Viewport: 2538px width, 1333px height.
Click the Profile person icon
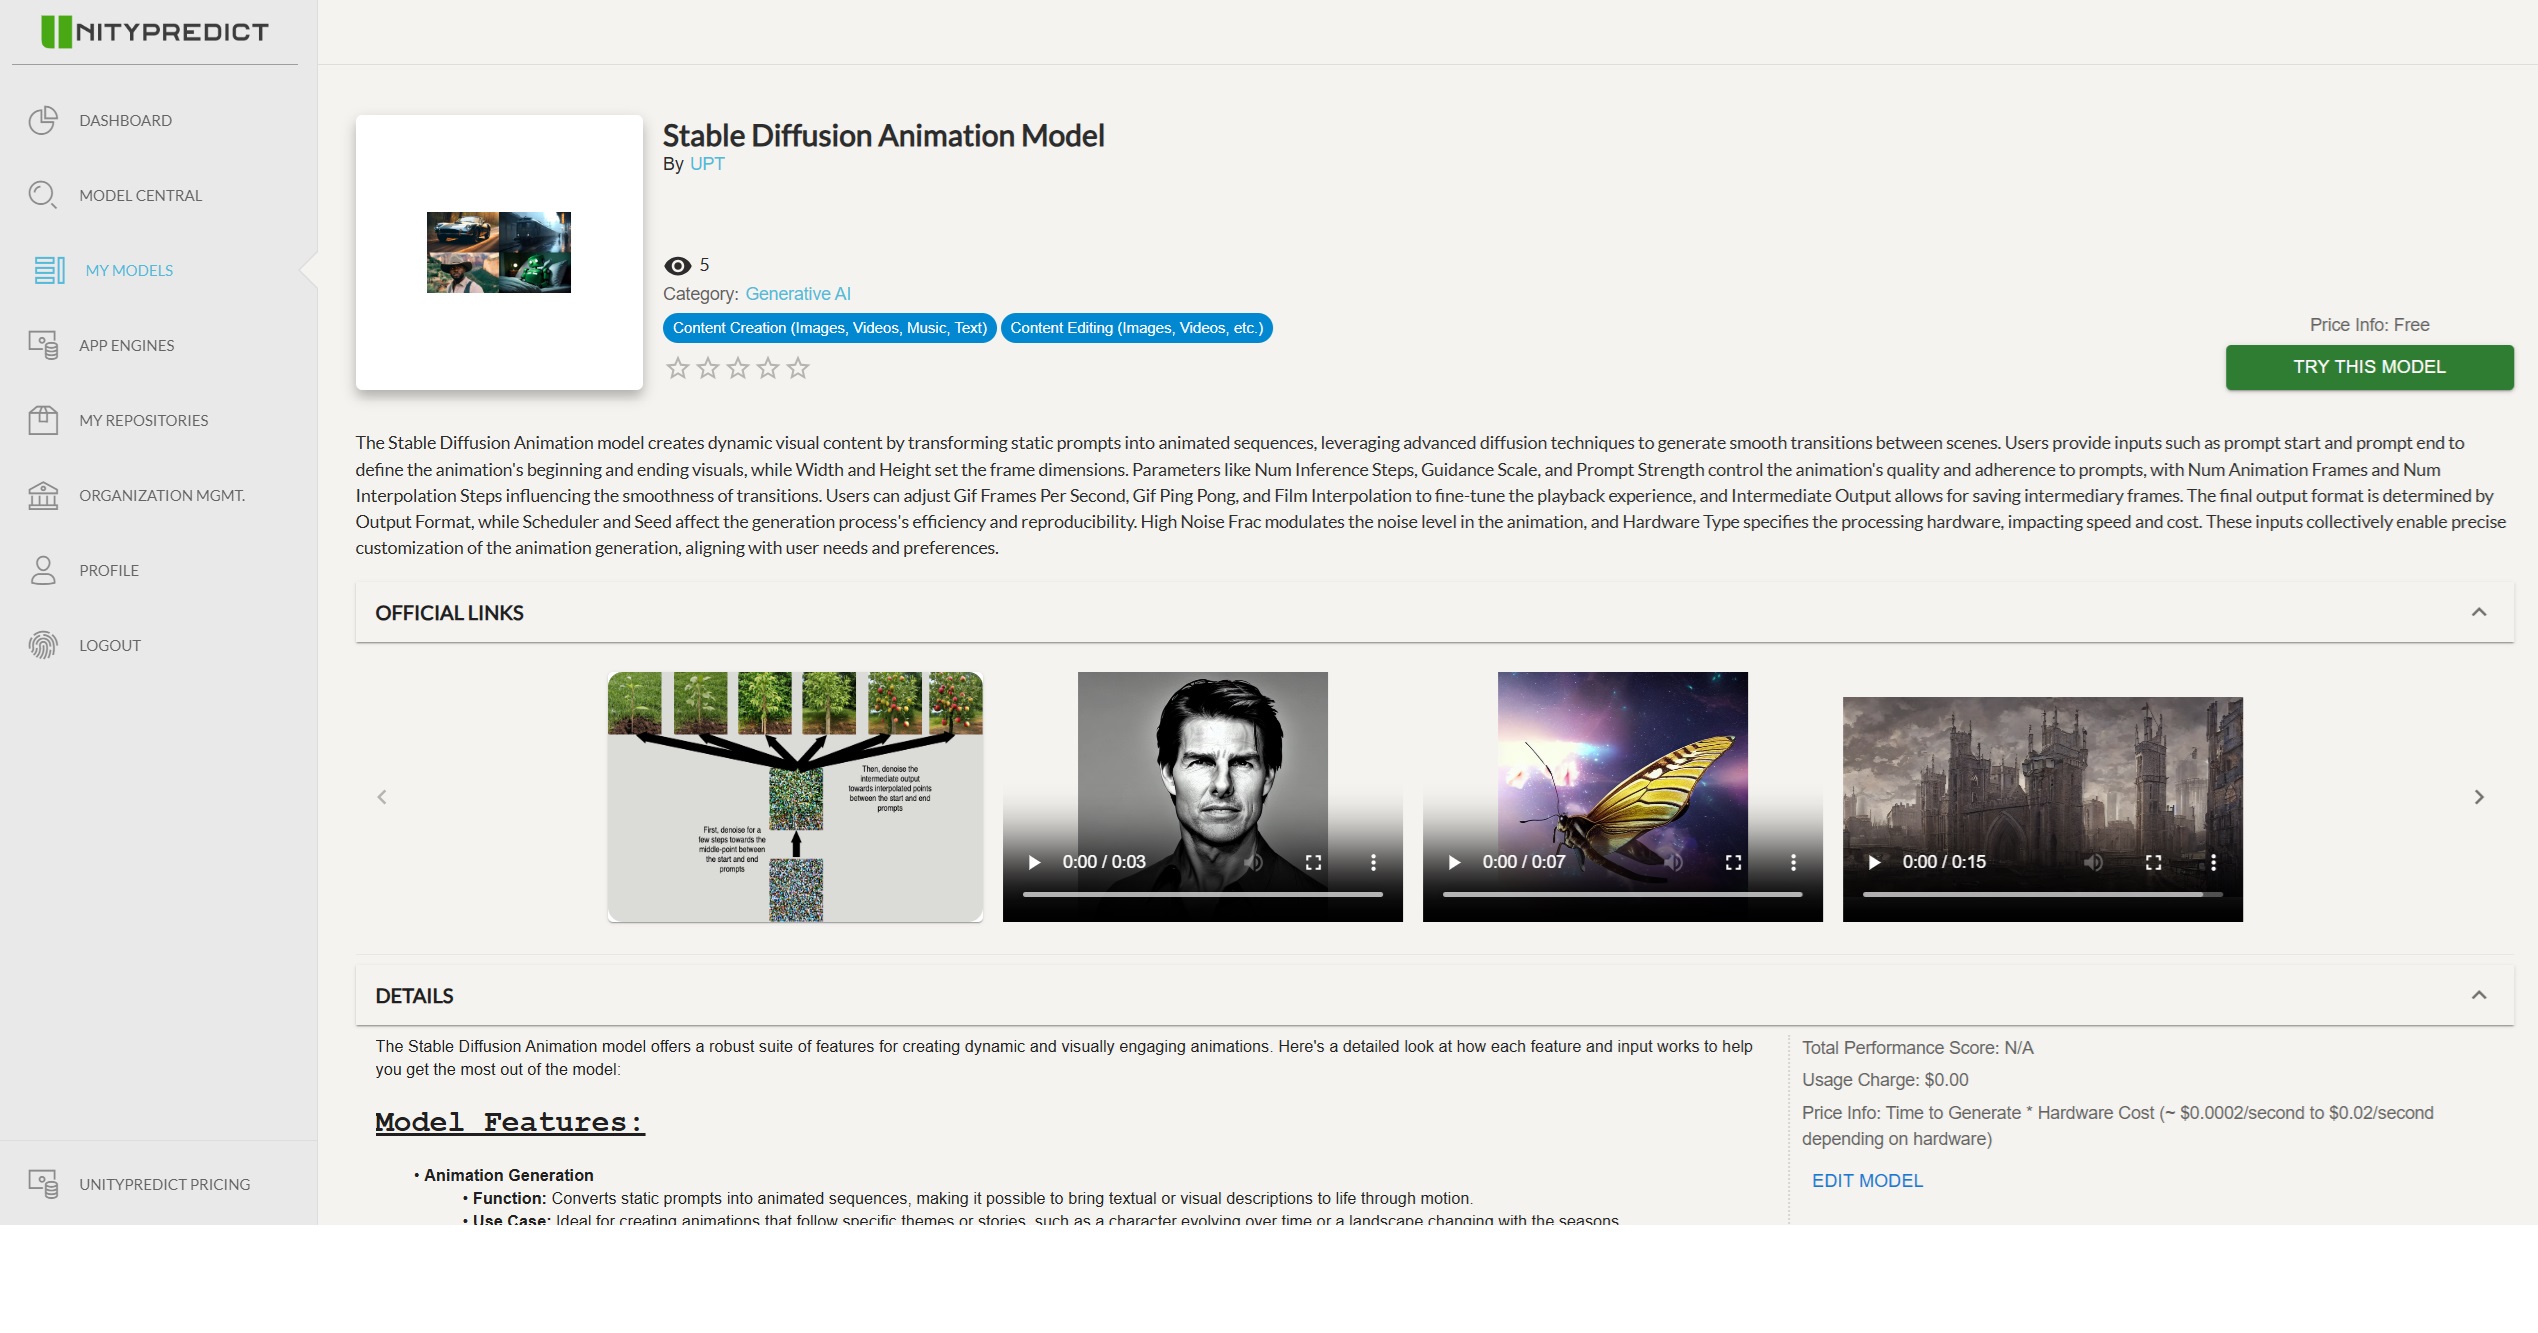click(x=43, y=570)
